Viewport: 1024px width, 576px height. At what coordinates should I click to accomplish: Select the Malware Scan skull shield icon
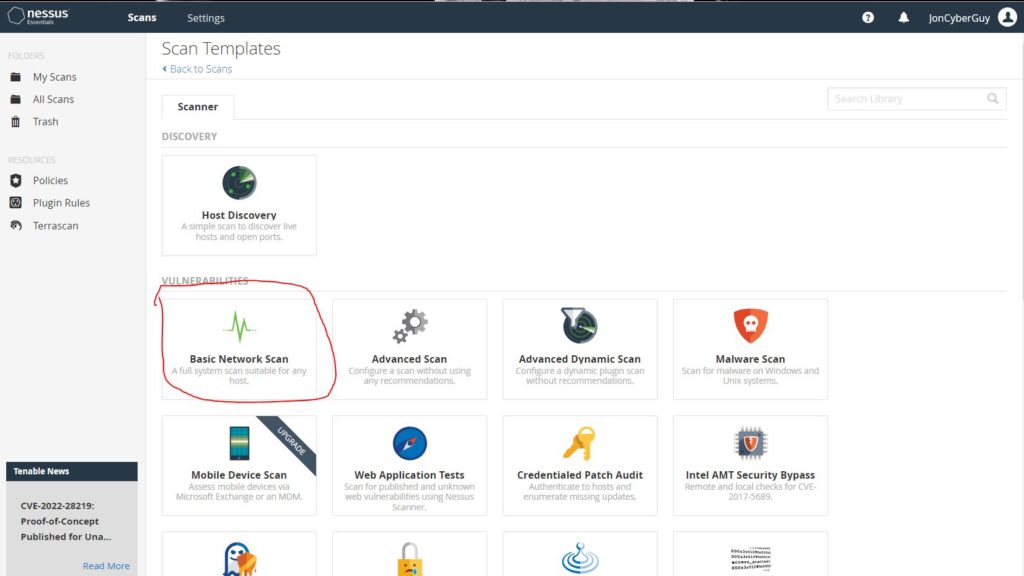pos(750,326)
